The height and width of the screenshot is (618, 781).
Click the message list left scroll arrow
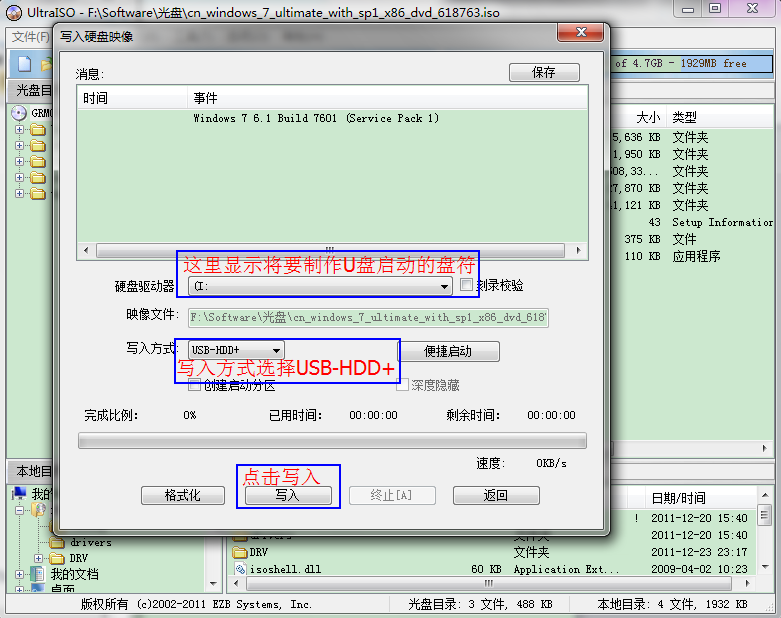click(86, 250)
